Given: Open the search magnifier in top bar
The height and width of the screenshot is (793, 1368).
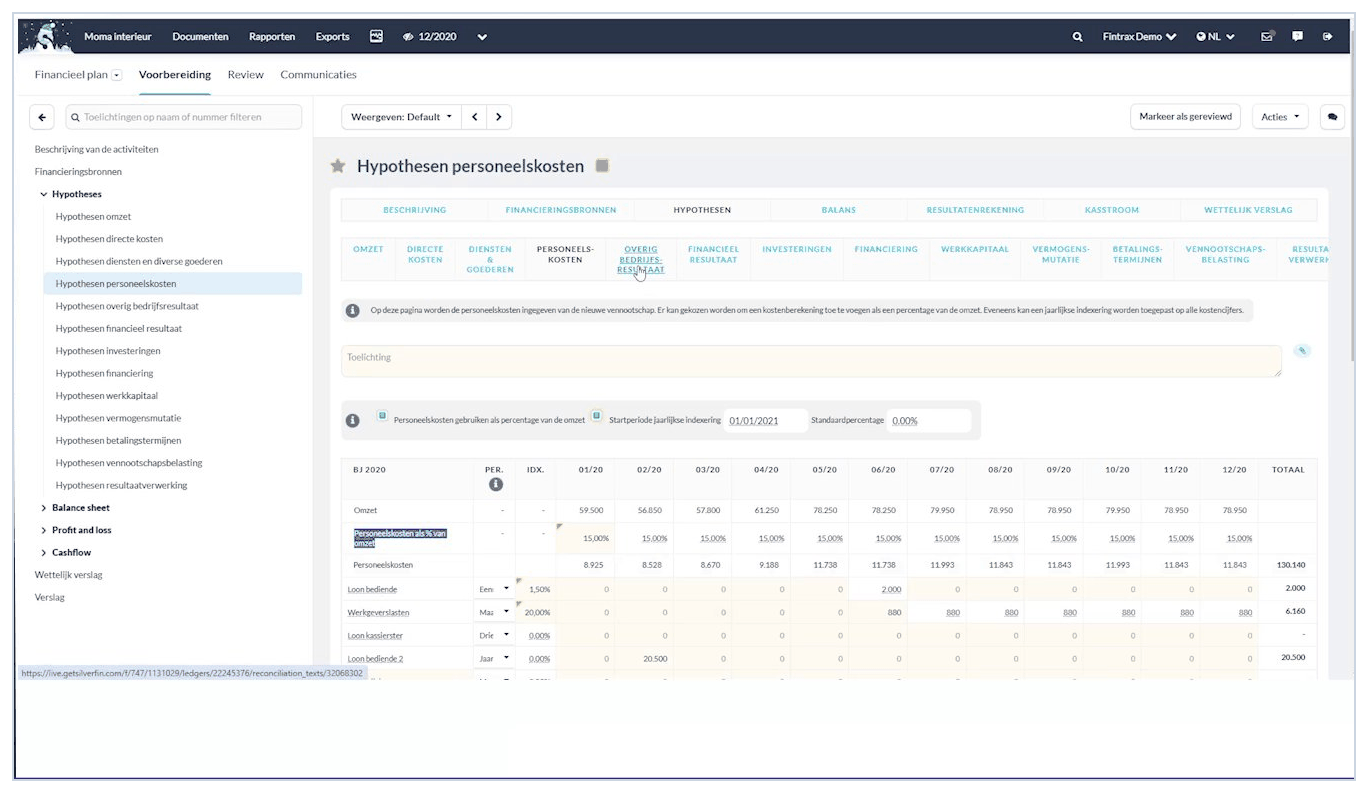Looking at the screenshot, I should (1077, 37).
